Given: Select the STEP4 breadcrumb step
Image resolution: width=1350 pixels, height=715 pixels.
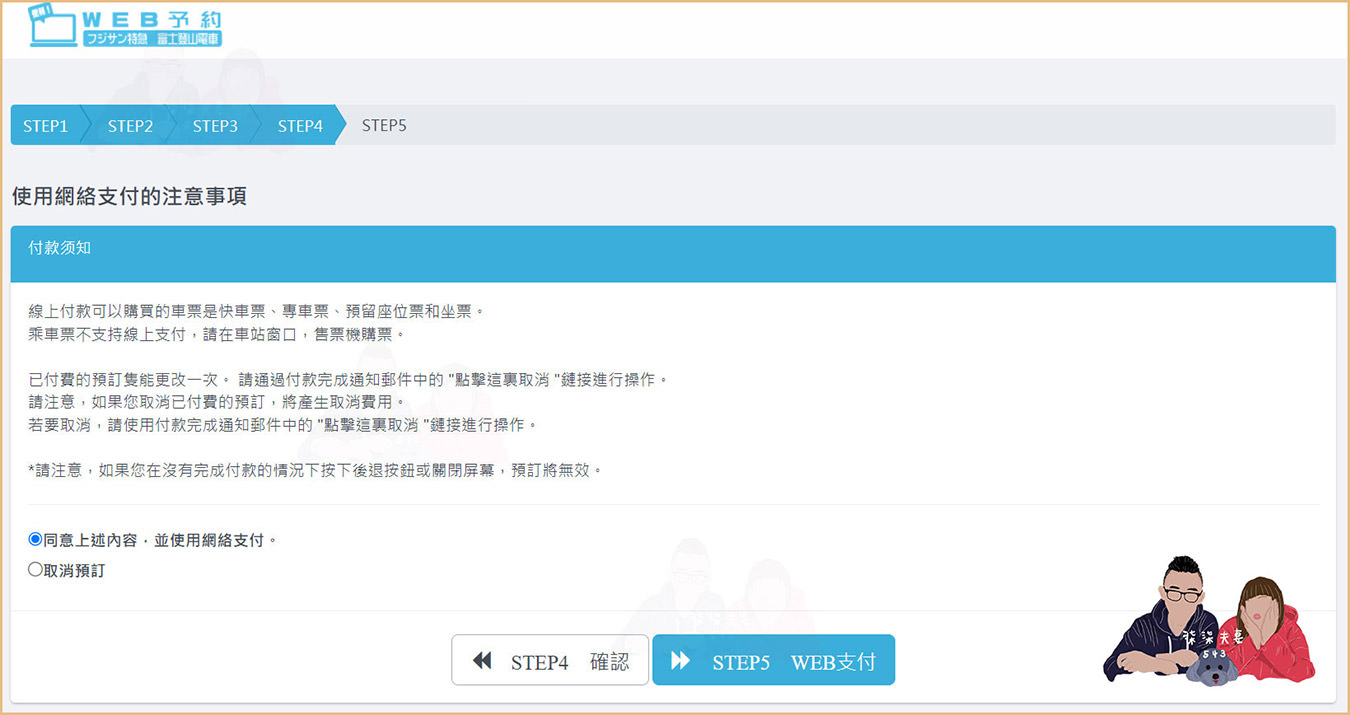Looking at the screenshot, I should click(300, 126).
